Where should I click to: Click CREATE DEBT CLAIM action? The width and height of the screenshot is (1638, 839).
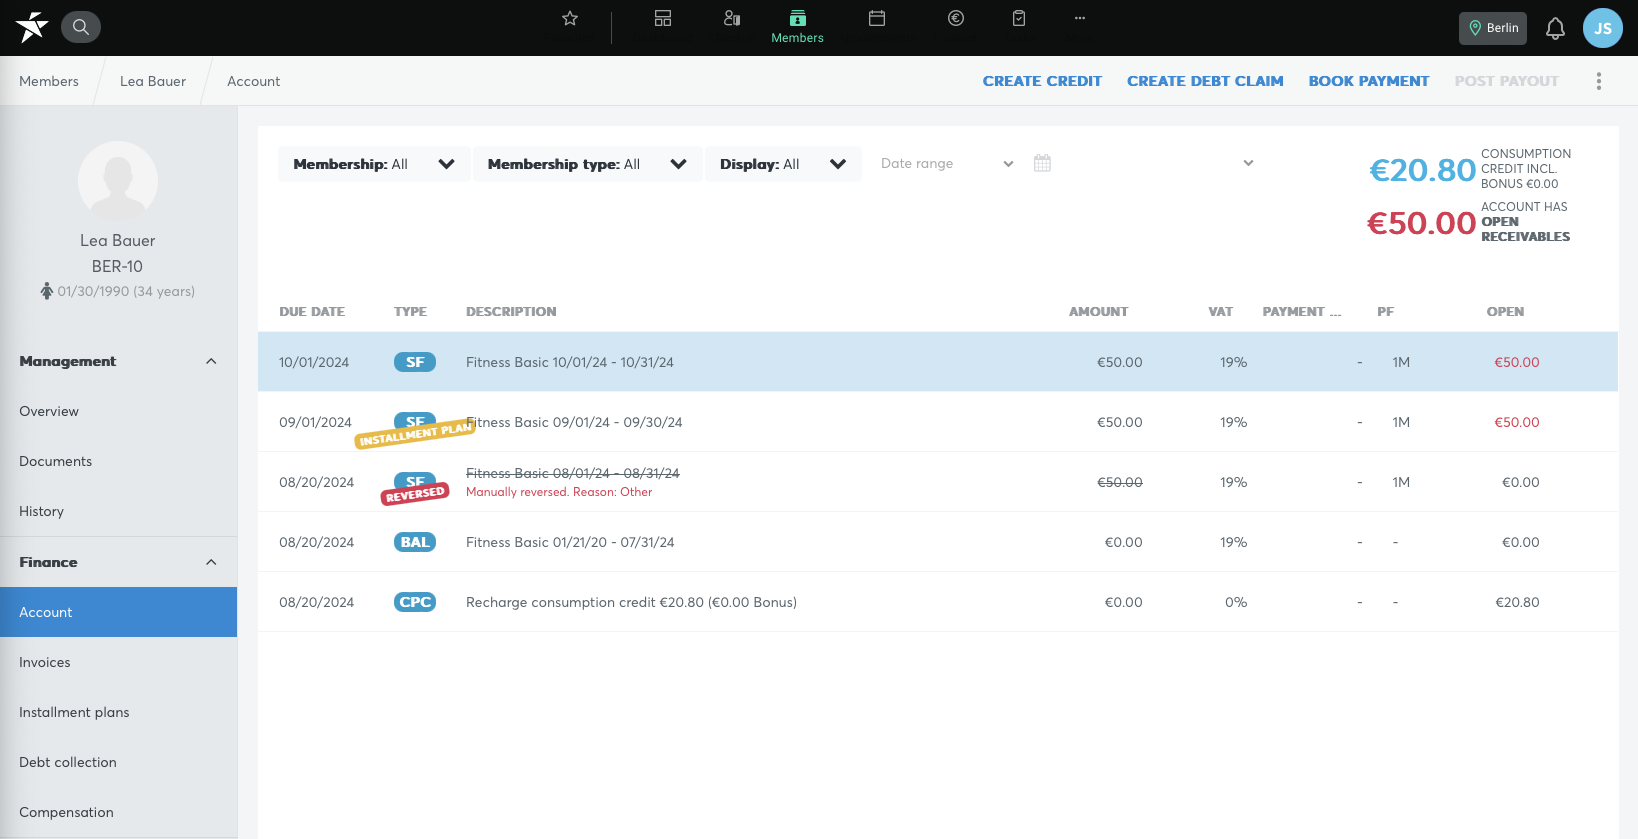1205,81
